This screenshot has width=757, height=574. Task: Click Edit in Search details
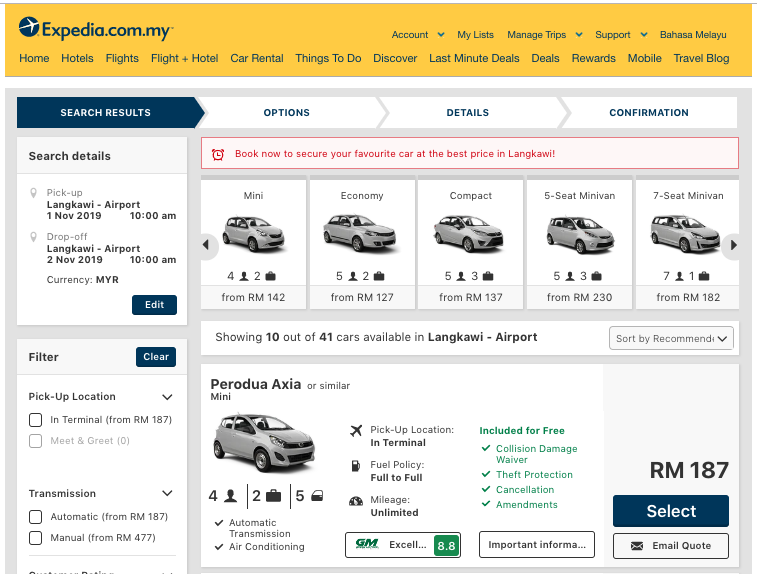coord(154,305)
